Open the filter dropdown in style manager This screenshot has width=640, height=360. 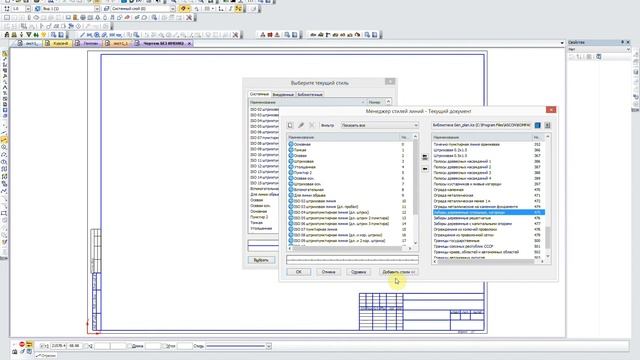[x=380, y=125]
